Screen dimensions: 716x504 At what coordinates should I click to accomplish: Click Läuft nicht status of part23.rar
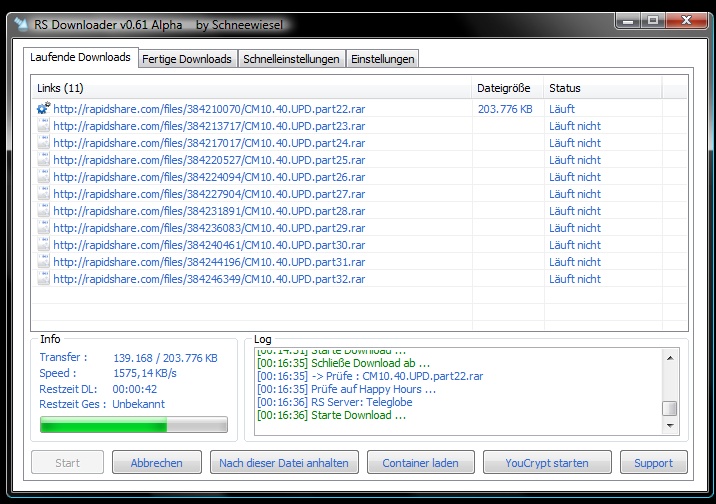(575, 126)
